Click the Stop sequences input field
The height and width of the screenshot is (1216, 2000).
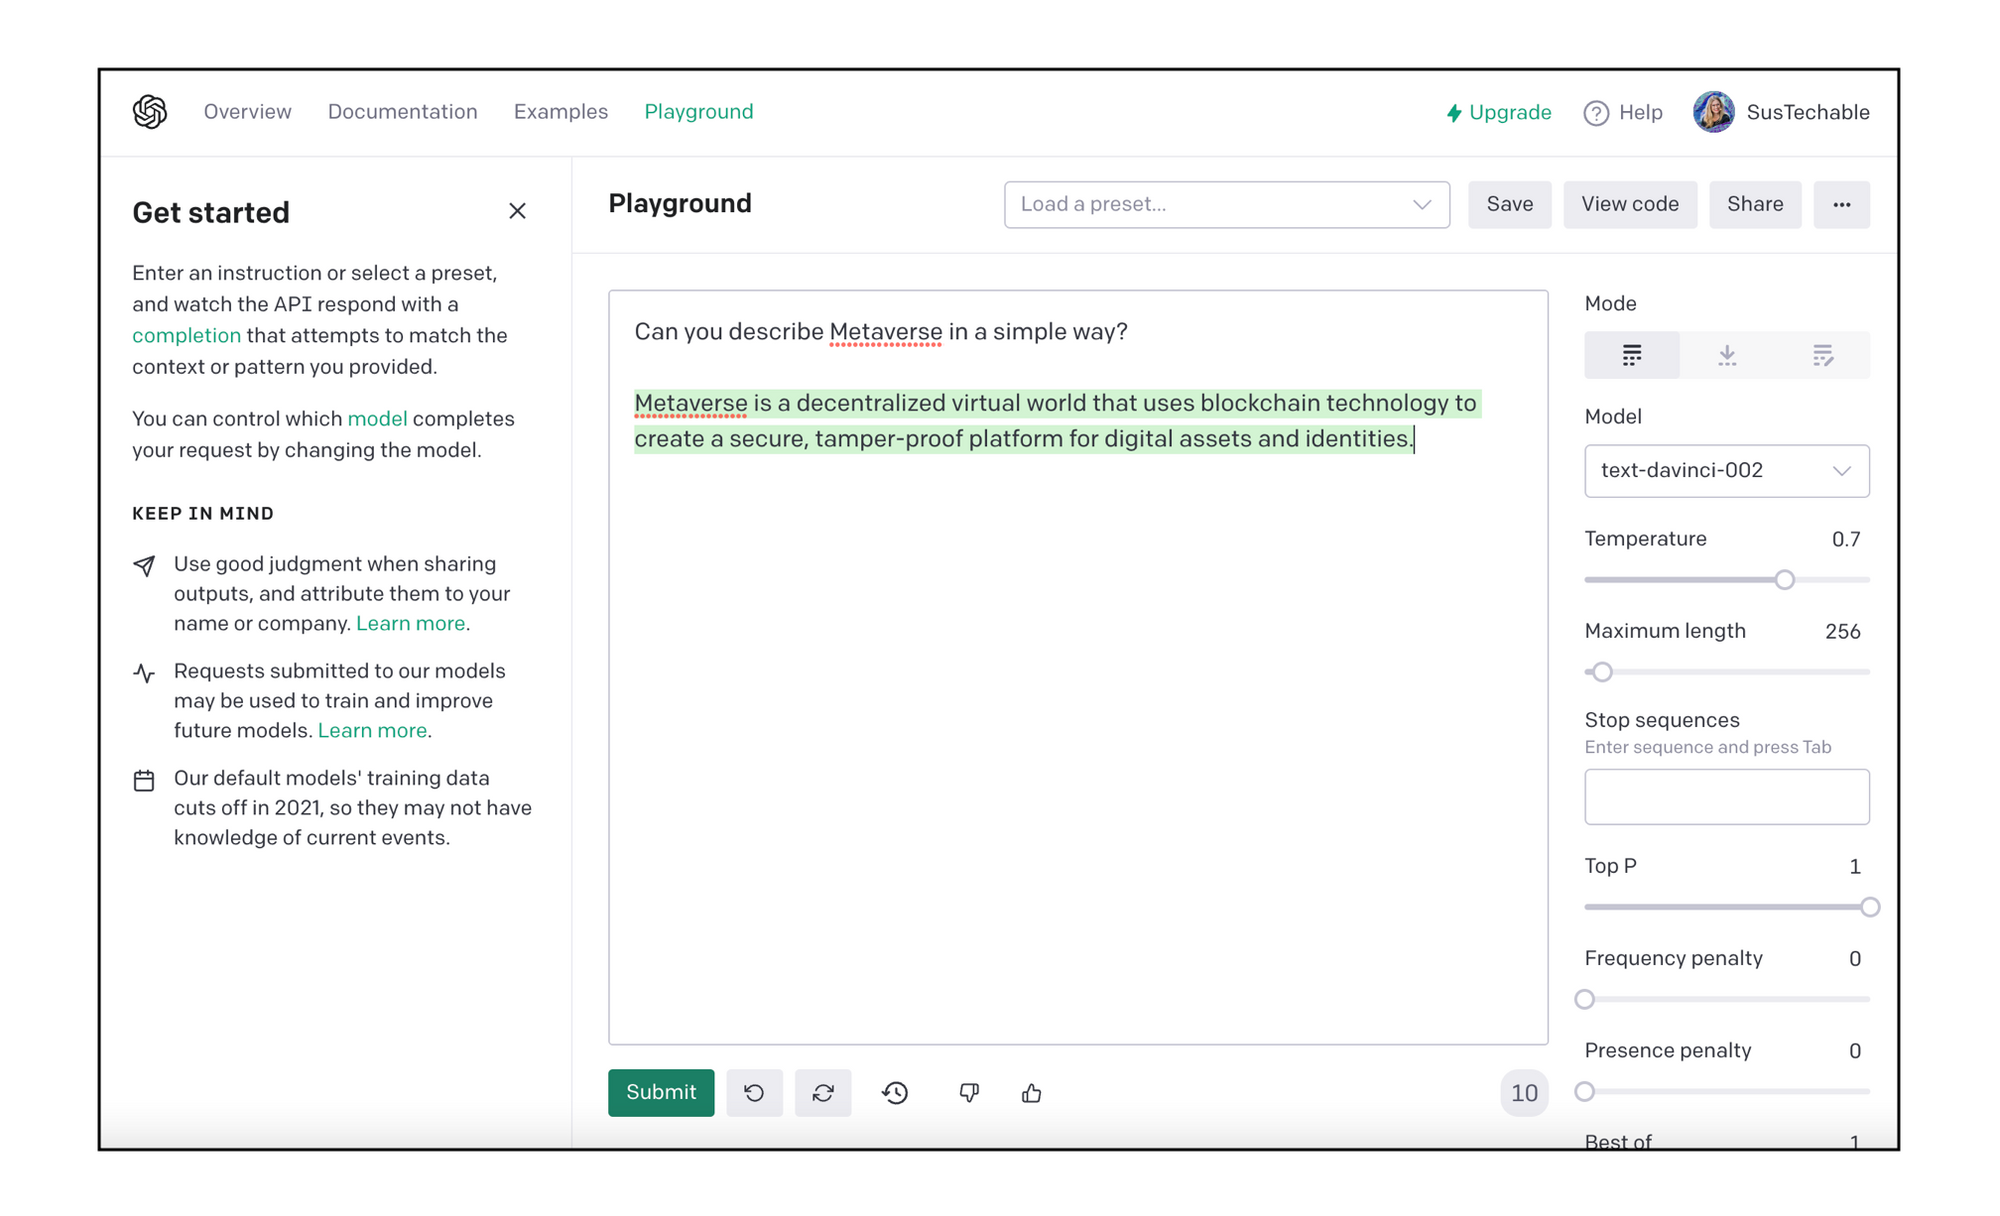[x=1726, y=797]
